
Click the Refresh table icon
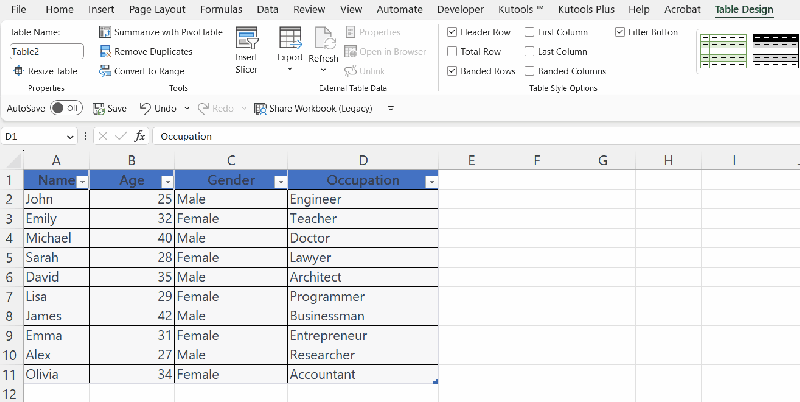[x=323, y=38]
